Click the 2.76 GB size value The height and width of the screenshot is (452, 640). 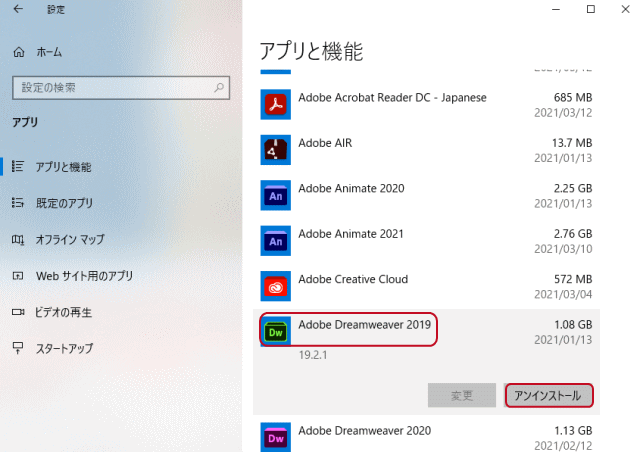coord(573,234)
